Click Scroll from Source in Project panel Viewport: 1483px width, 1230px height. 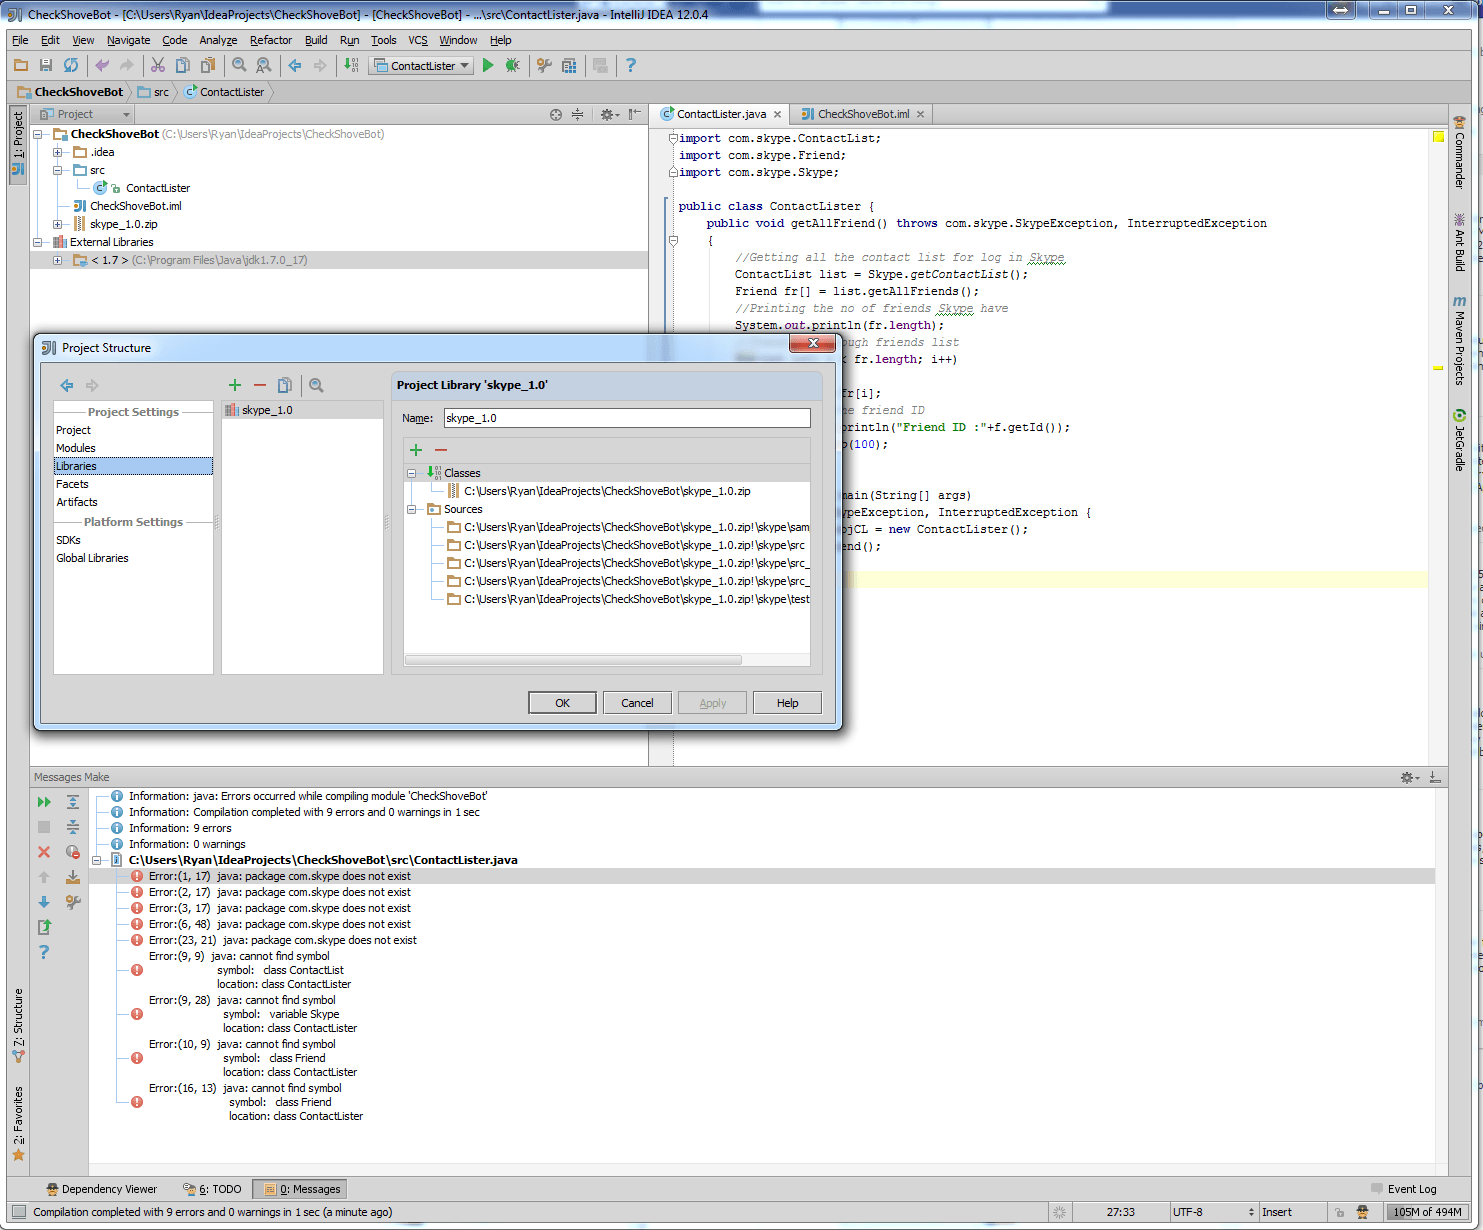tap(556, 114)
